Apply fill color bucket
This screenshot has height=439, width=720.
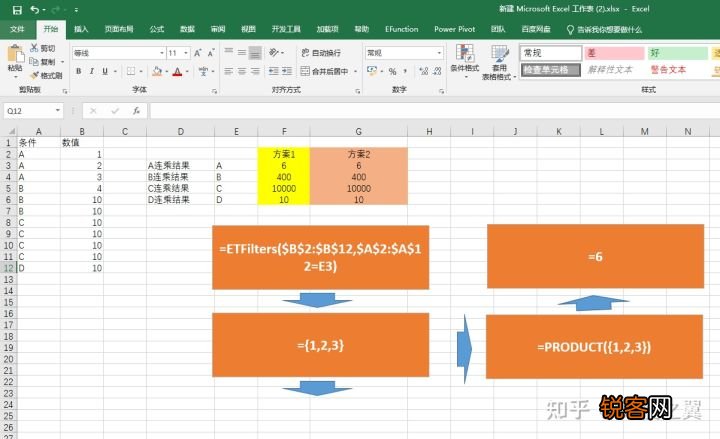click(157, 71)
